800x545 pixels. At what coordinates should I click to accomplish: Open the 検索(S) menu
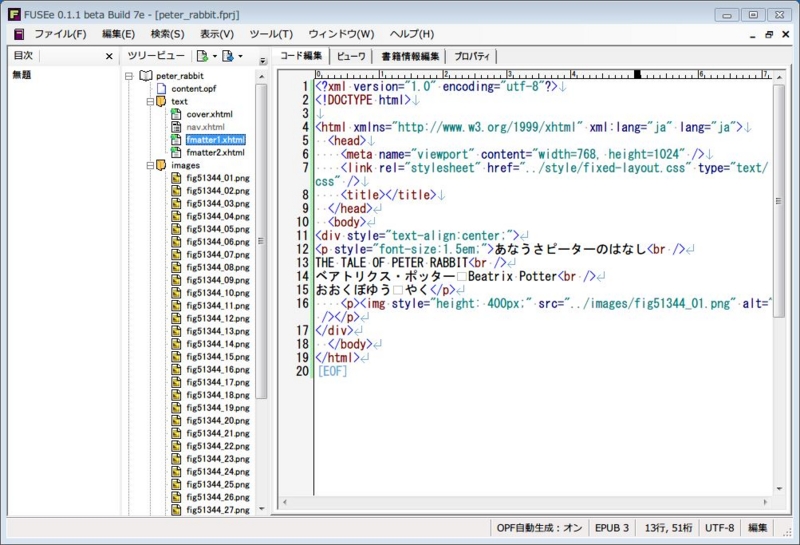(x=167, y=34)
